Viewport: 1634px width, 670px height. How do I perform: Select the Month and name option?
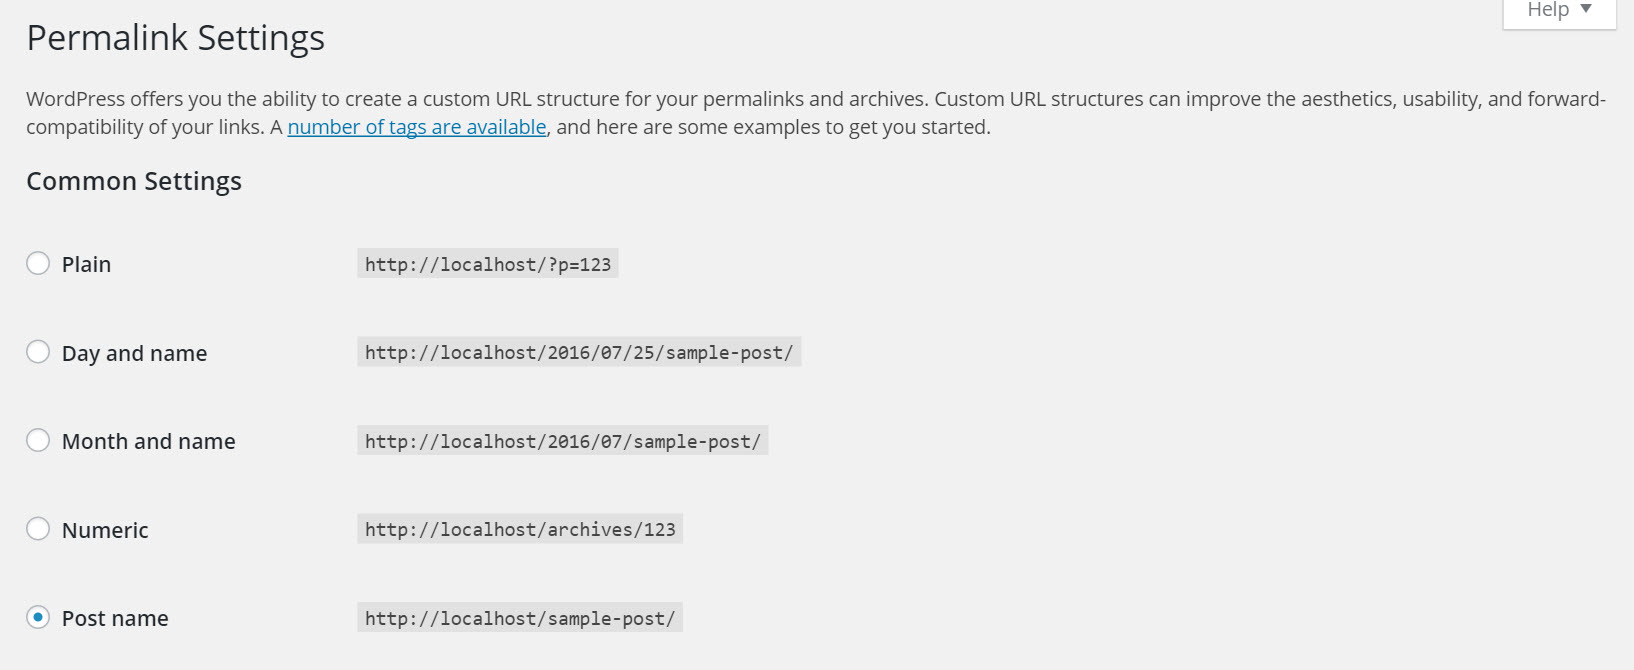(x=38, y=439)
